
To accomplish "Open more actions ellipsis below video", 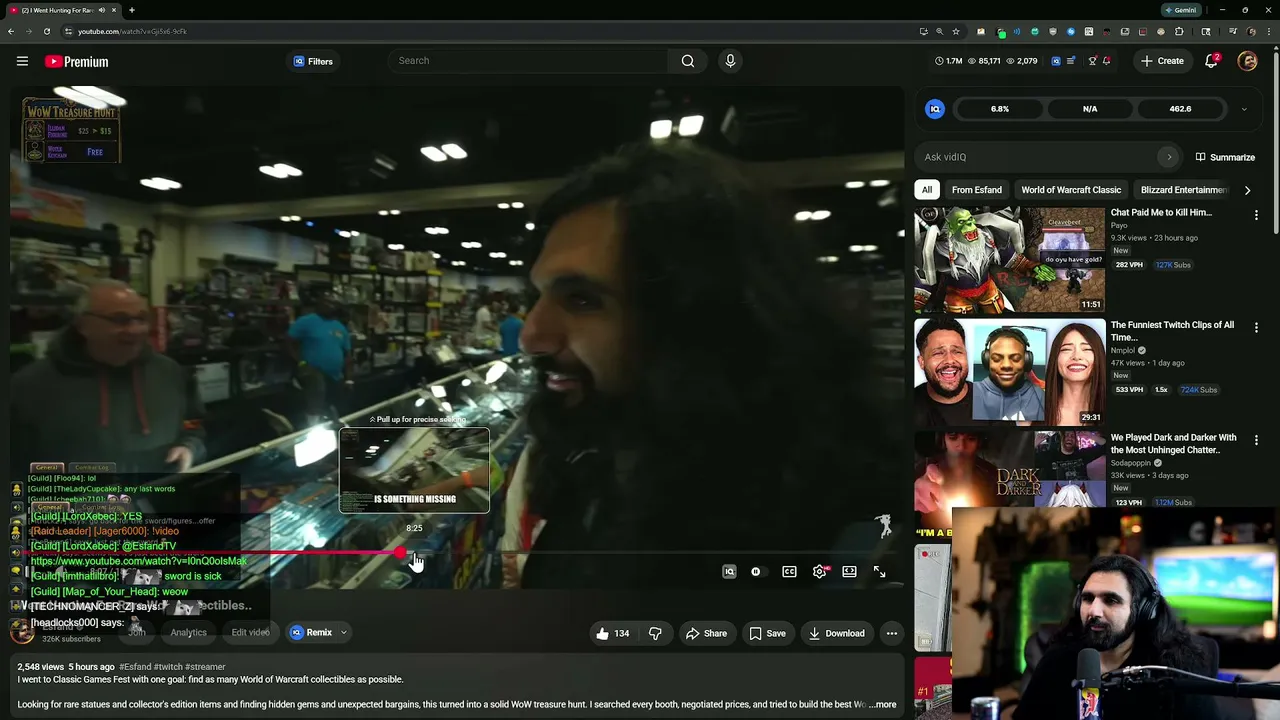I will 892,633.
